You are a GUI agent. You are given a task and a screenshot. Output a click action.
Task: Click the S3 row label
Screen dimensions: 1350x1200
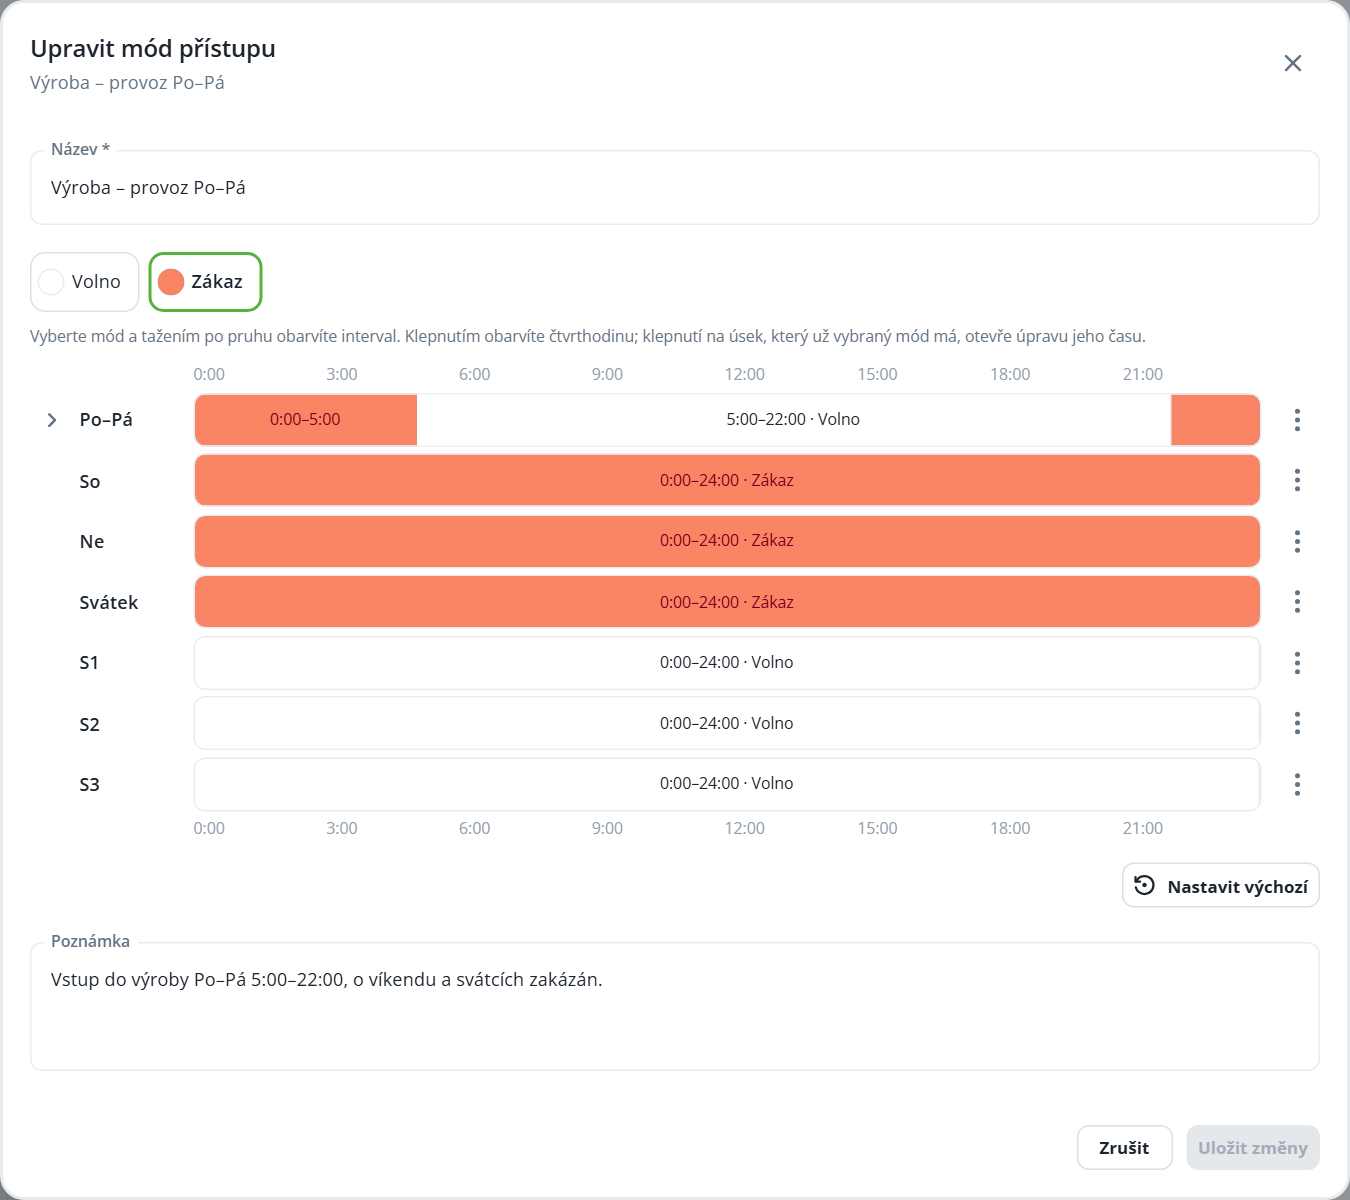89,784
